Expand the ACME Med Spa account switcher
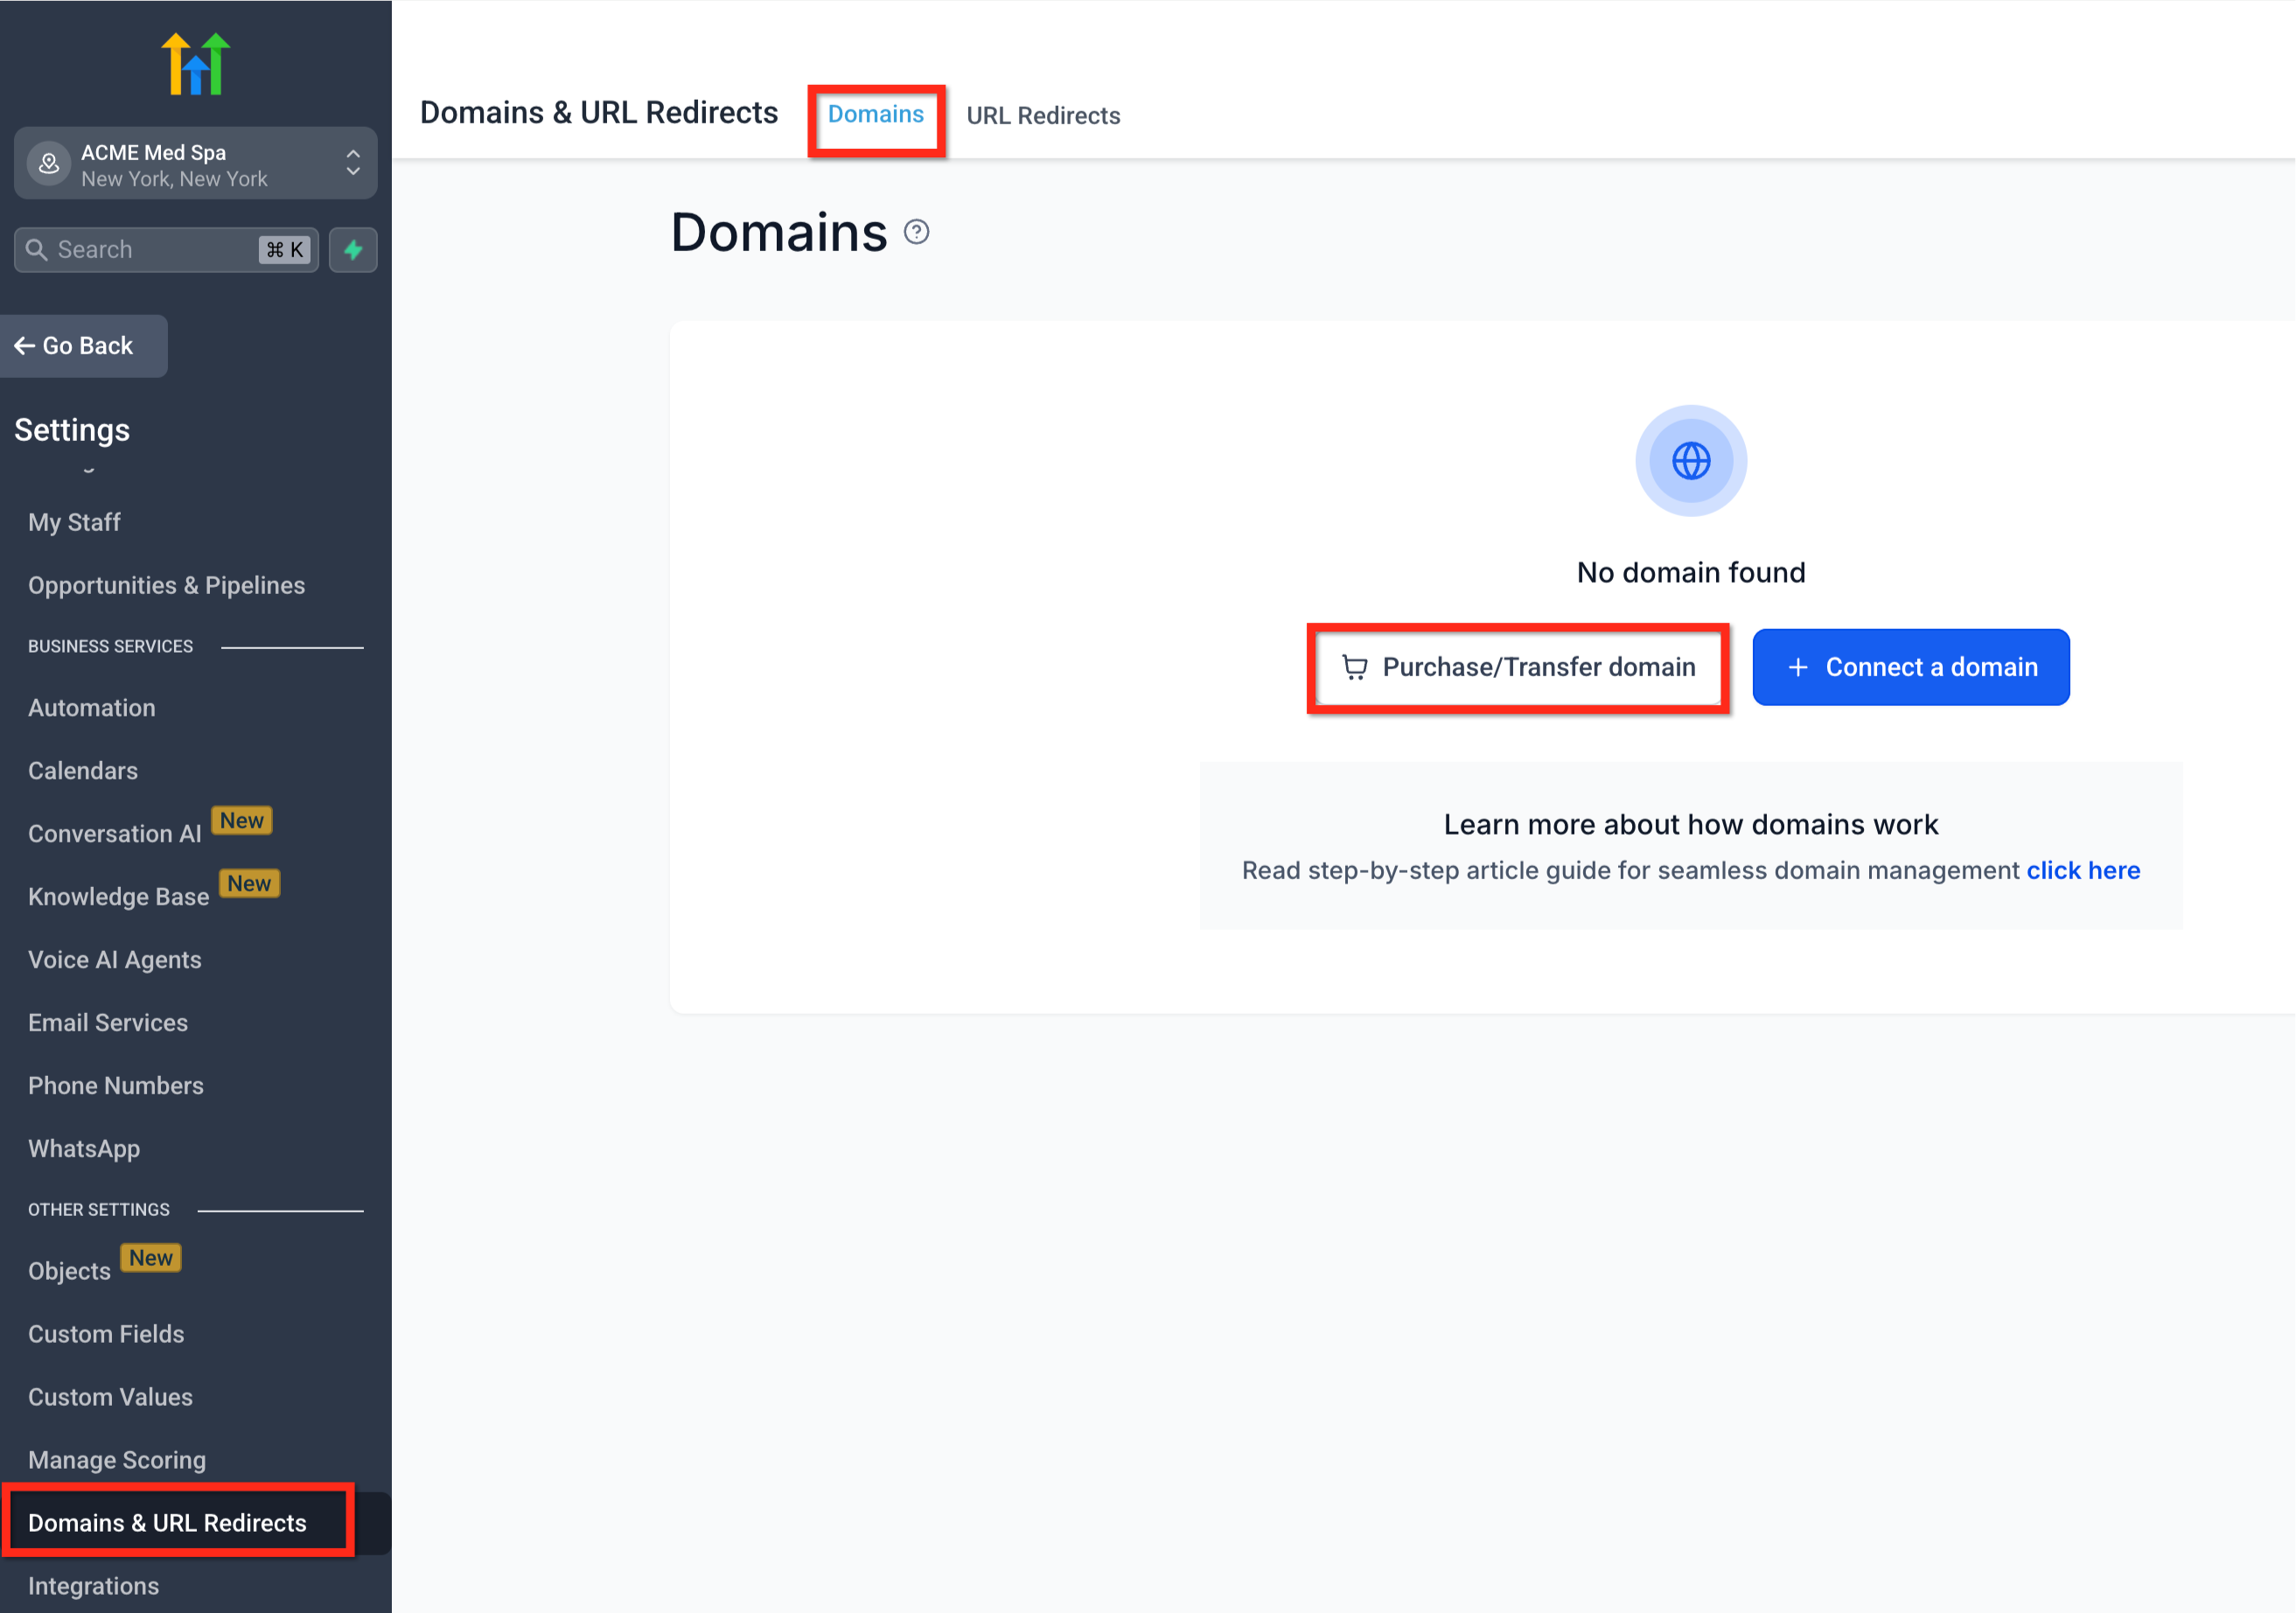 pos(352,163)
